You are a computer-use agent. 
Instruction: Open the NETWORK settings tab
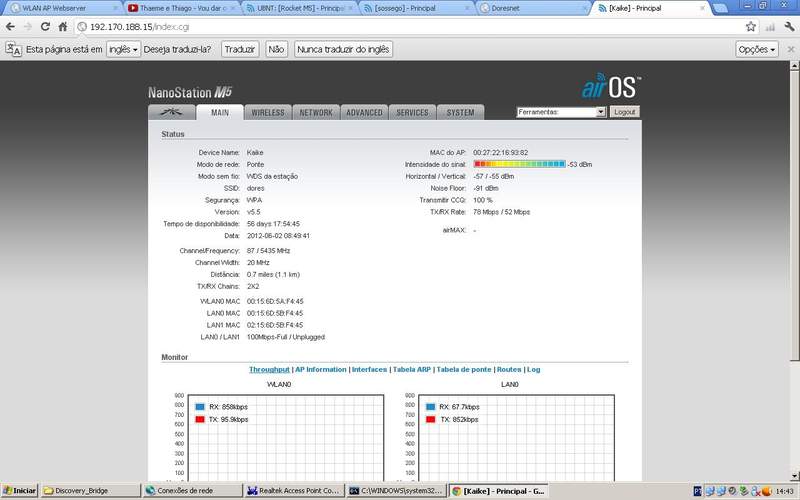pyautogui.click(x=316, y=112)
